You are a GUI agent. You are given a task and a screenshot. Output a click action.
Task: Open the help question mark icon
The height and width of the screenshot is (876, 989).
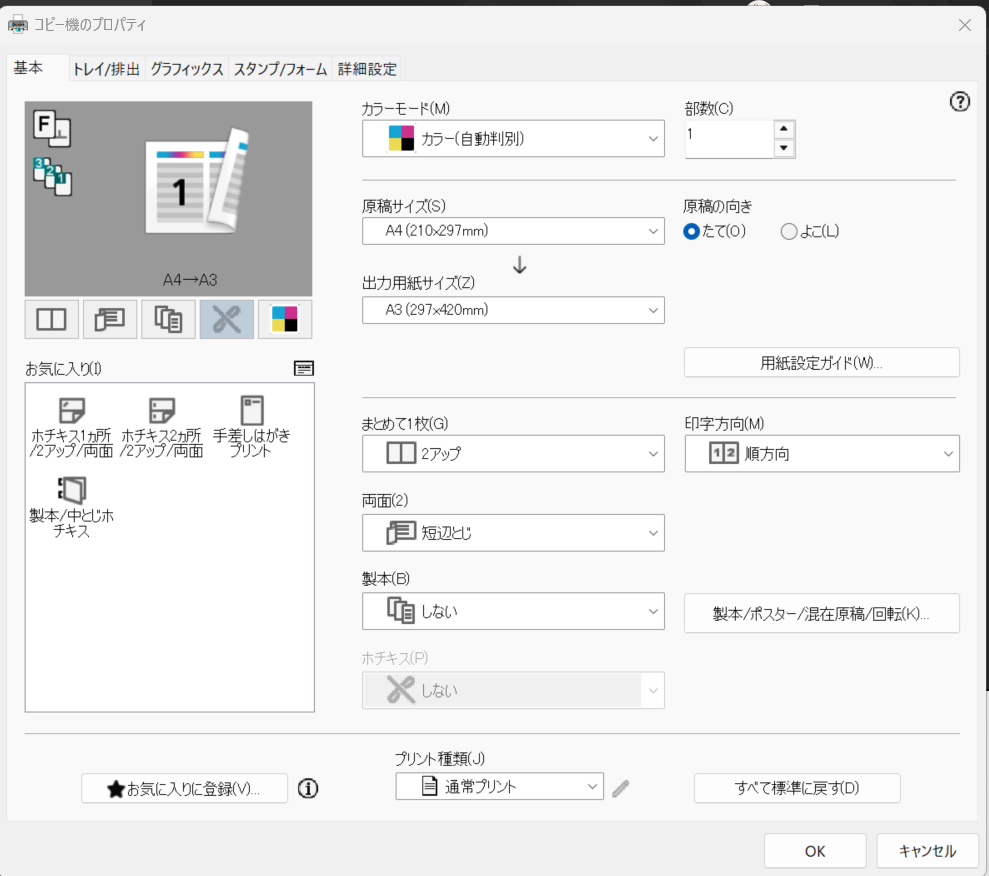pyautogui.click(x=959, y=101)
